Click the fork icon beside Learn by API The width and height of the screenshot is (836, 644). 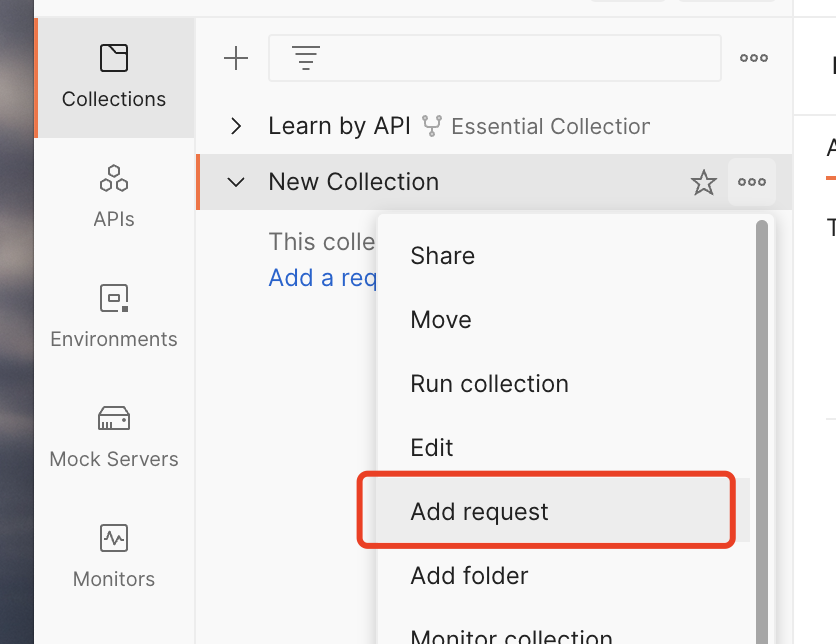(x=432, y=126)
